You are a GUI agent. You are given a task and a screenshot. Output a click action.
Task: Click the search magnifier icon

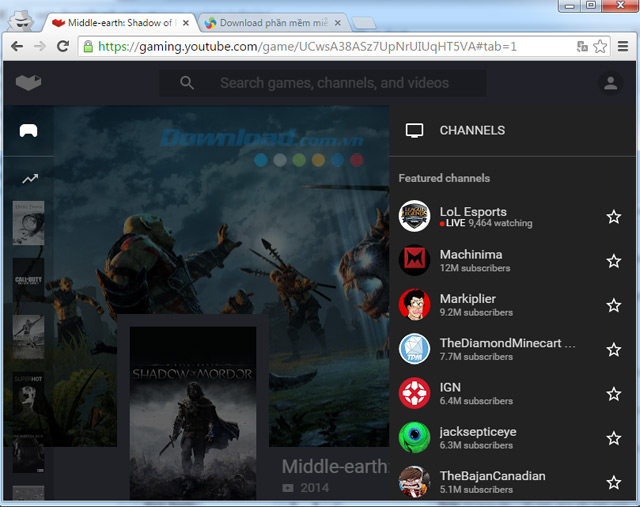[x=187, y=83]
